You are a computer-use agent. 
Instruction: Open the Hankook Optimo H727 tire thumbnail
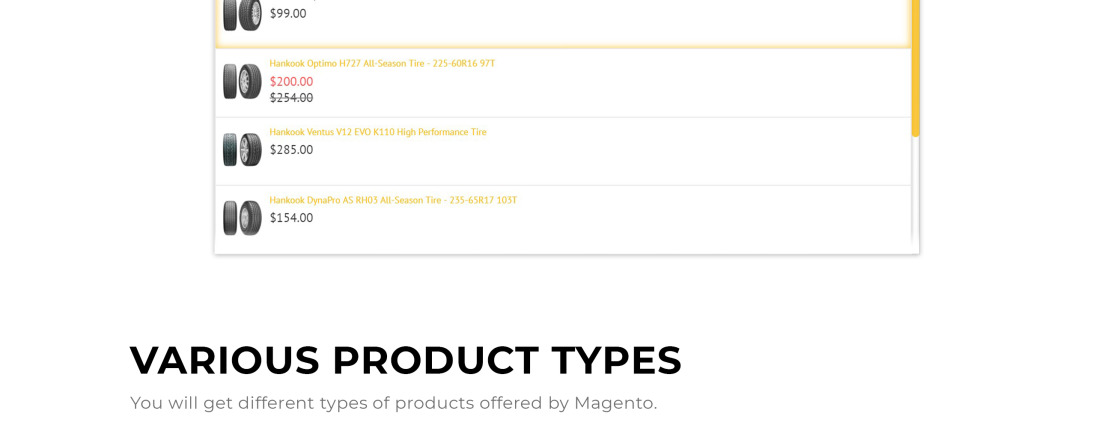(242, 81)
